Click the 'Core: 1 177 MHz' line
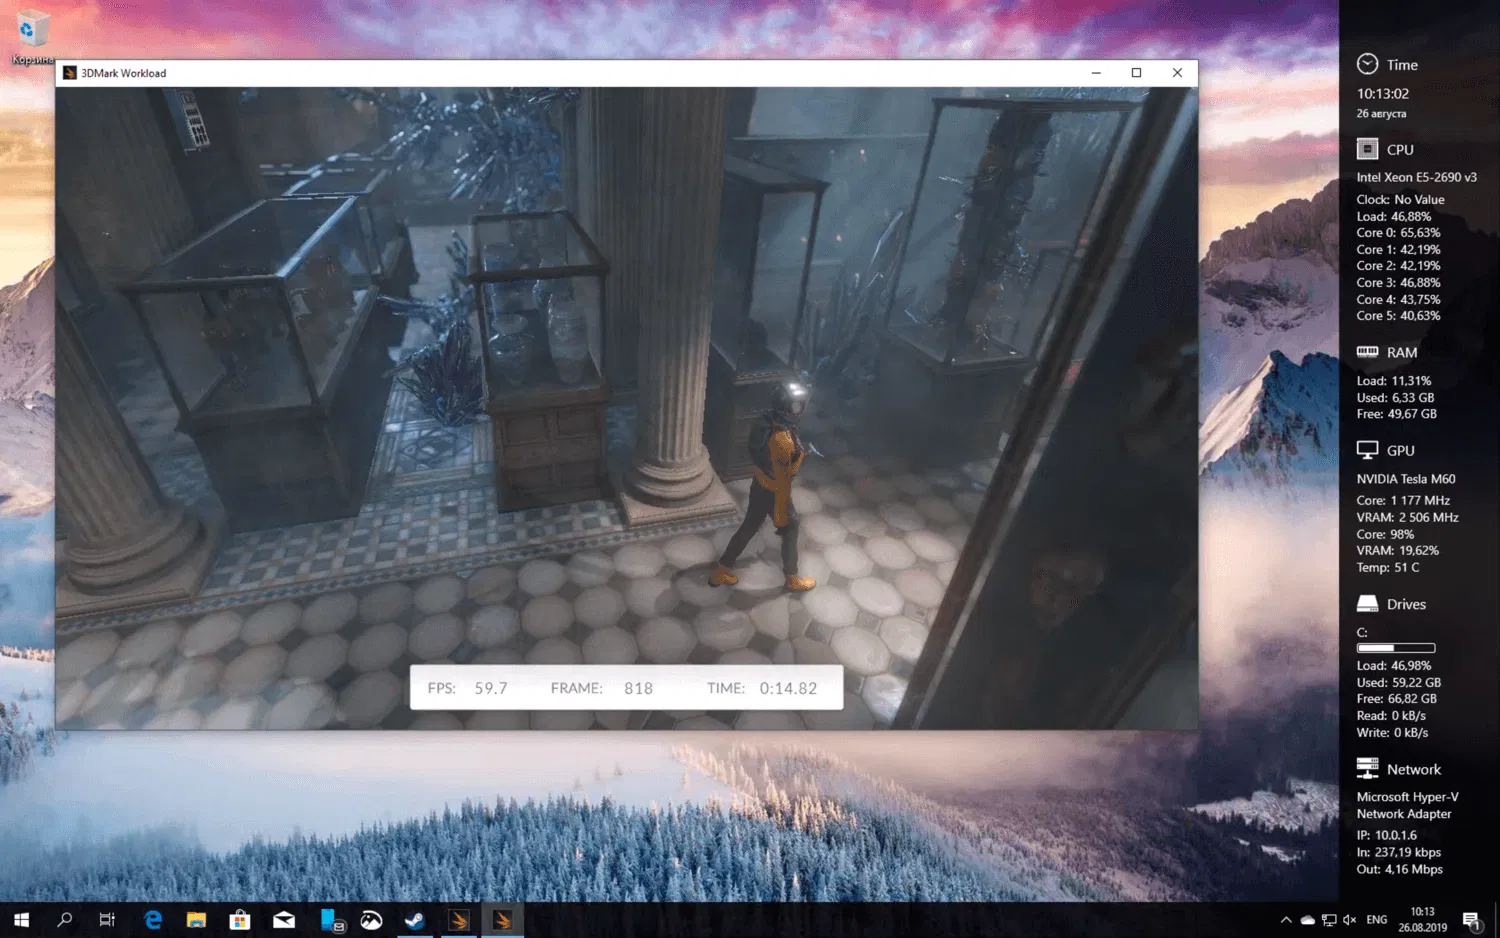This screenshot has width=1500, height=938. tap(1403, 500)
